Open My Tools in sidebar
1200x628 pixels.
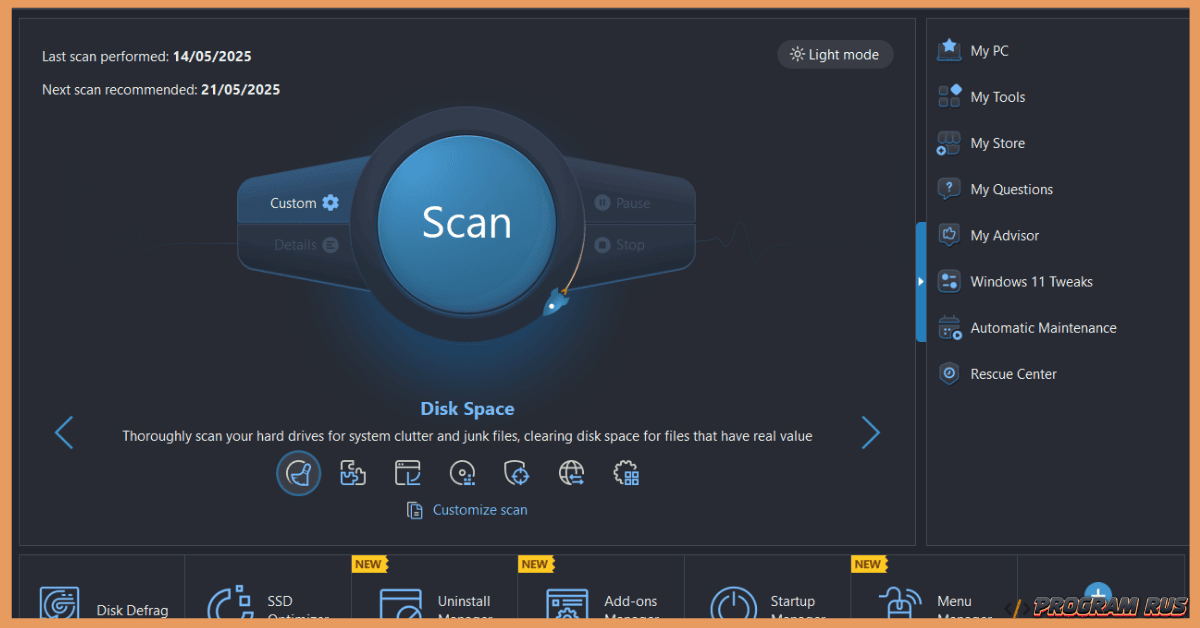coord(997,97)
